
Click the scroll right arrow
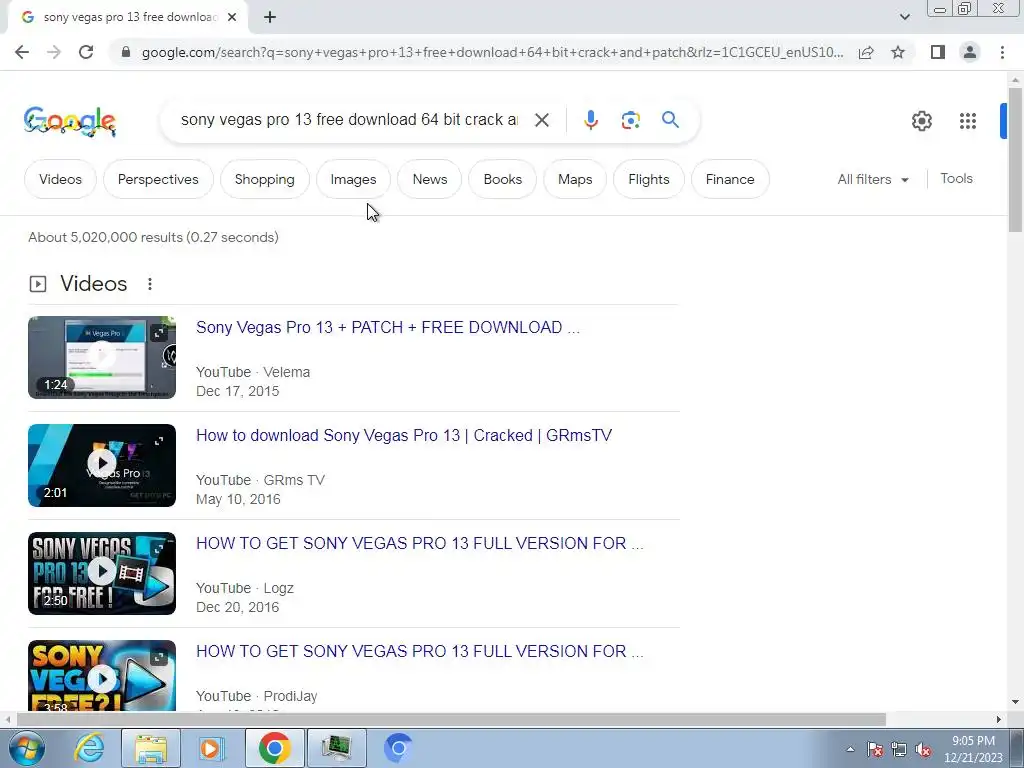(999, 719)
